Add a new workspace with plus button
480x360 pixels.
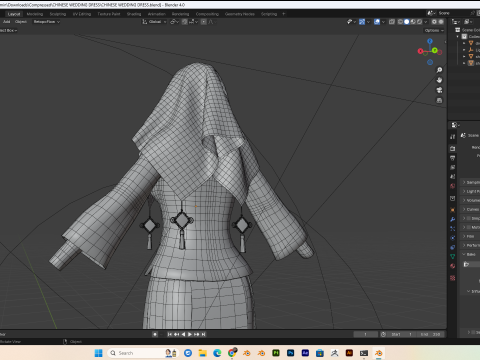[284, 14]
